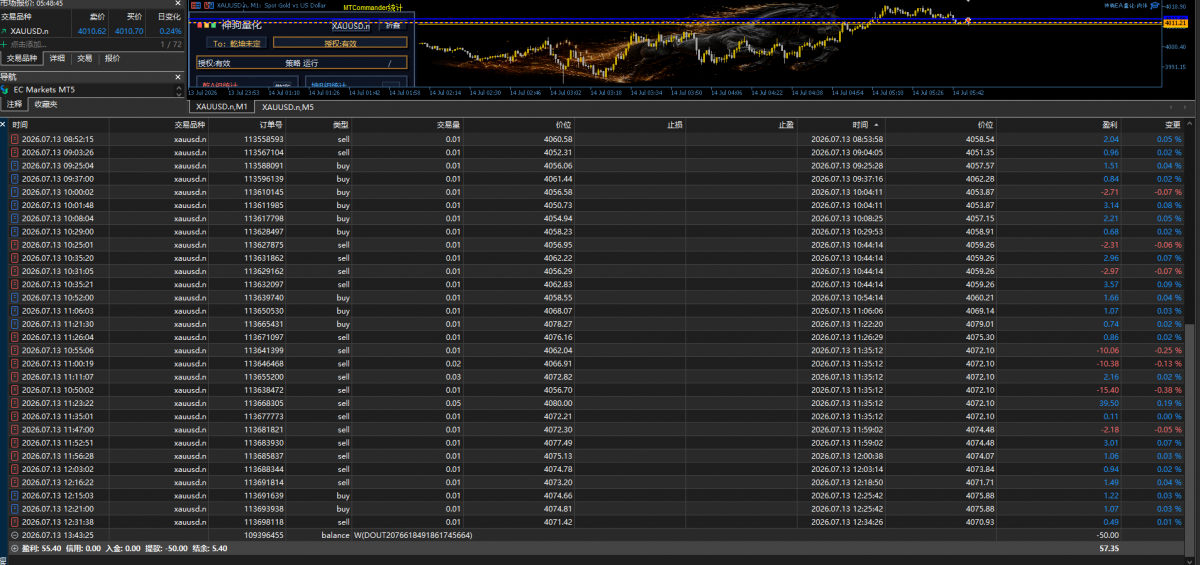Close the Navigator panel
This screenshot has width=1200, height=565.
[177, 77]
